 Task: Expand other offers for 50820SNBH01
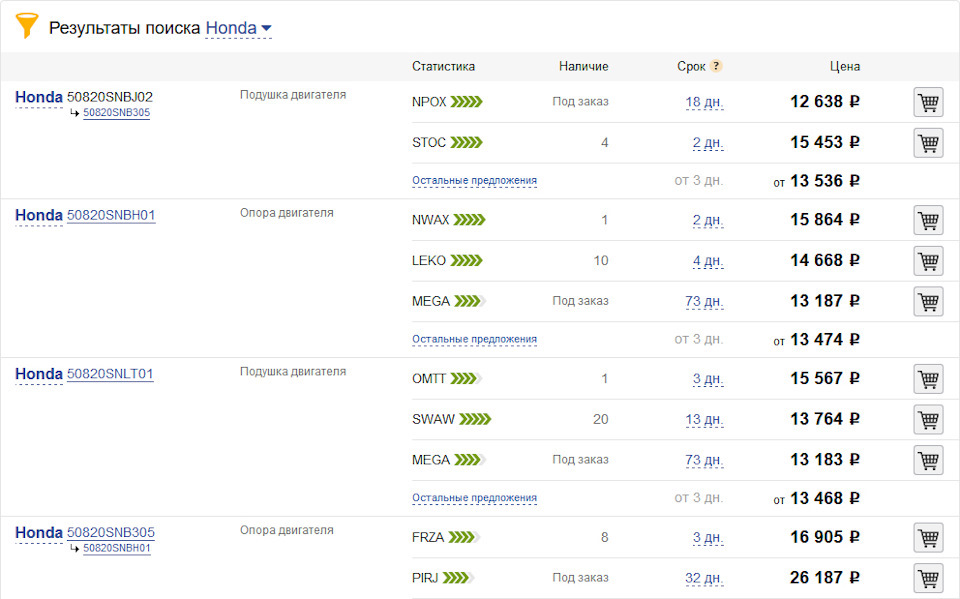pos(474,339)
